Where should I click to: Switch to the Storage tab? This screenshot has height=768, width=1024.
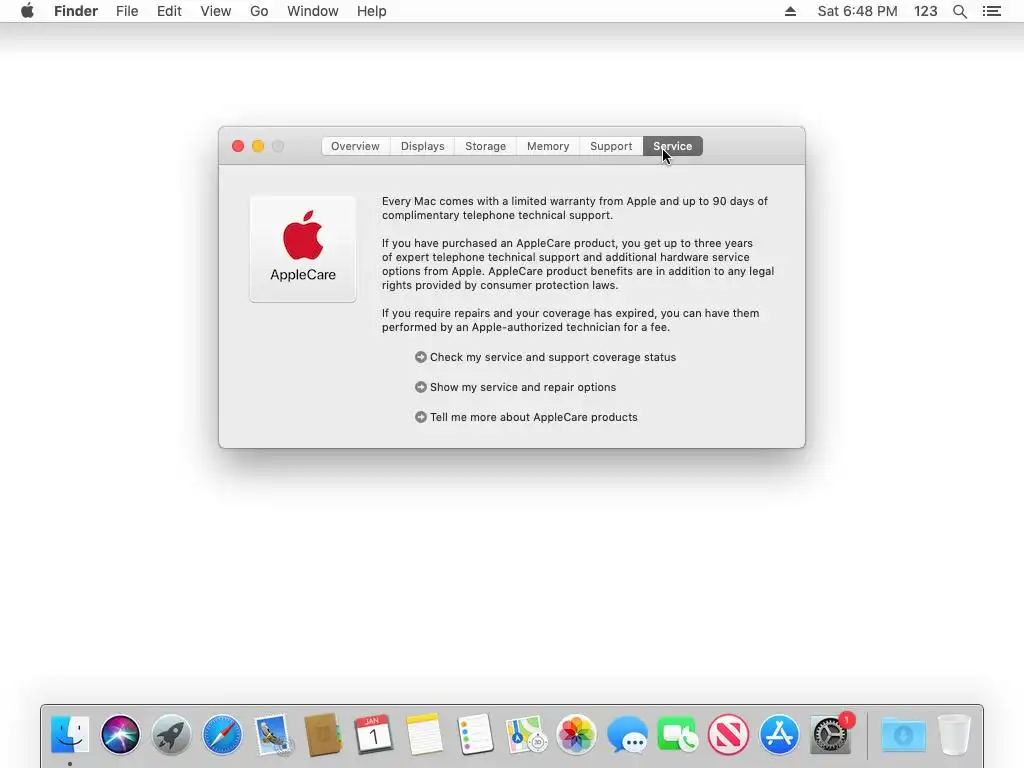point(485,146)
